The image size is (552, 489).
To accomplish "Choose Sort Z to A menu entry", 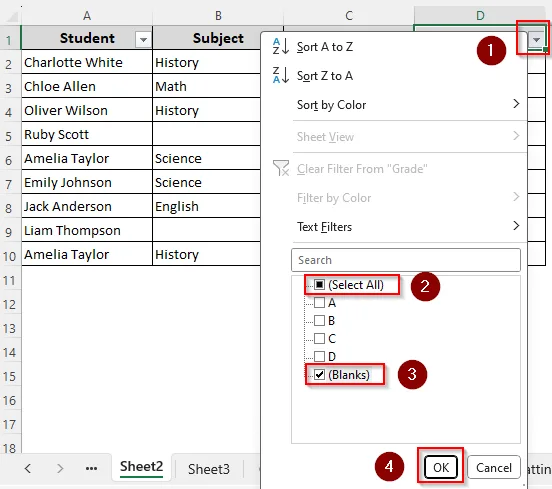I will click(394, 76).
